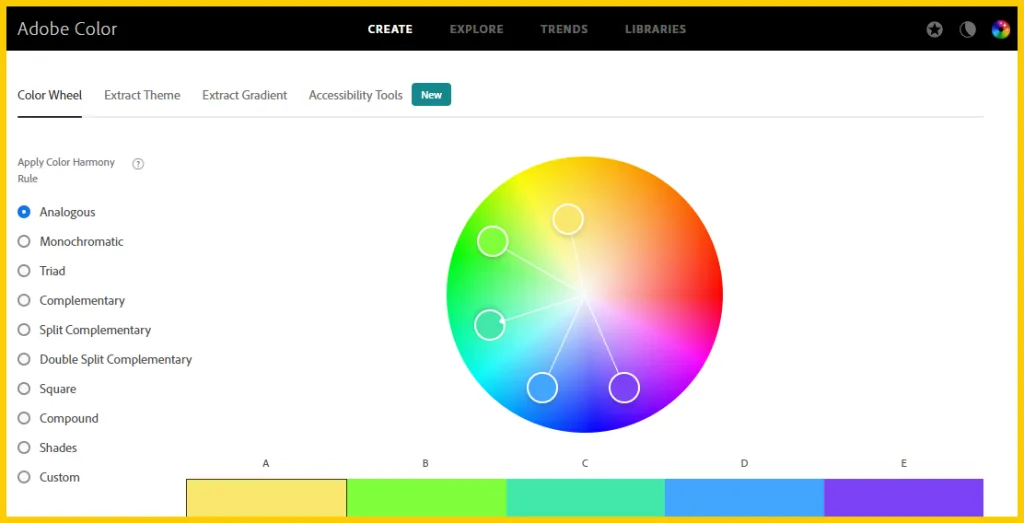
Task: Open the EXPLORE menu
Action: pyautogui.click(x=476, y=29)
